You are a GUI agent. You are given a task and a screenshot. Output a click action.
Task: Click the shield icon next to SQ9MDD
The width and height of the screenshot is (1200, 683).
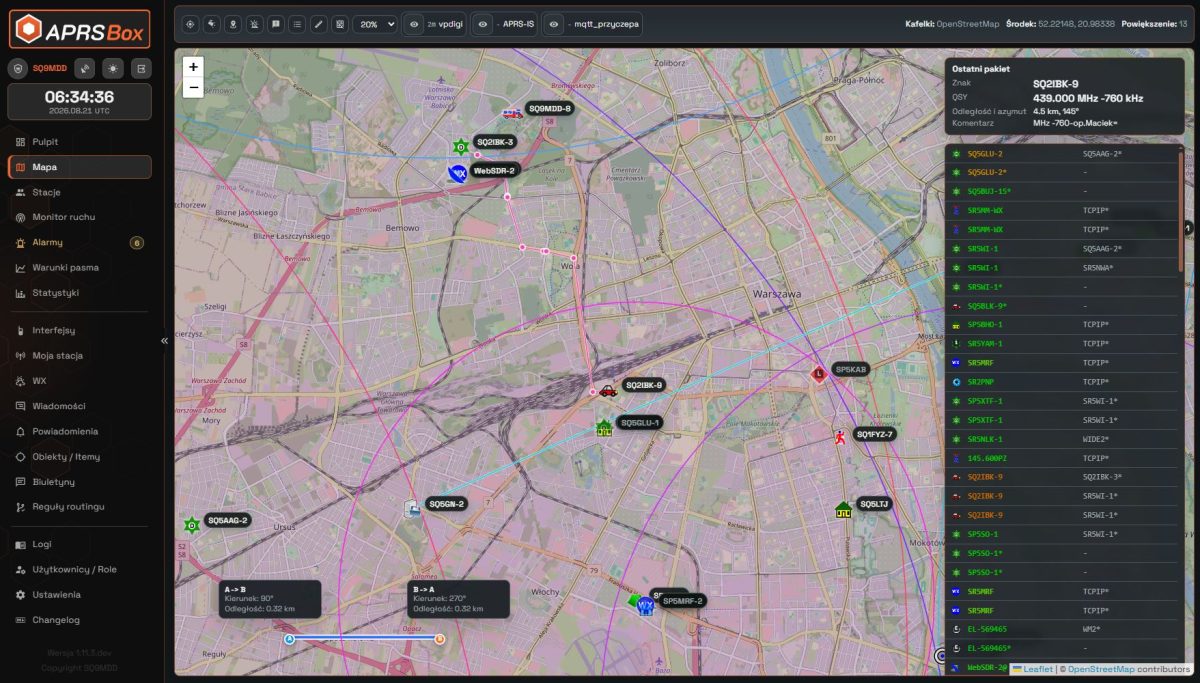tap(19, 68)
